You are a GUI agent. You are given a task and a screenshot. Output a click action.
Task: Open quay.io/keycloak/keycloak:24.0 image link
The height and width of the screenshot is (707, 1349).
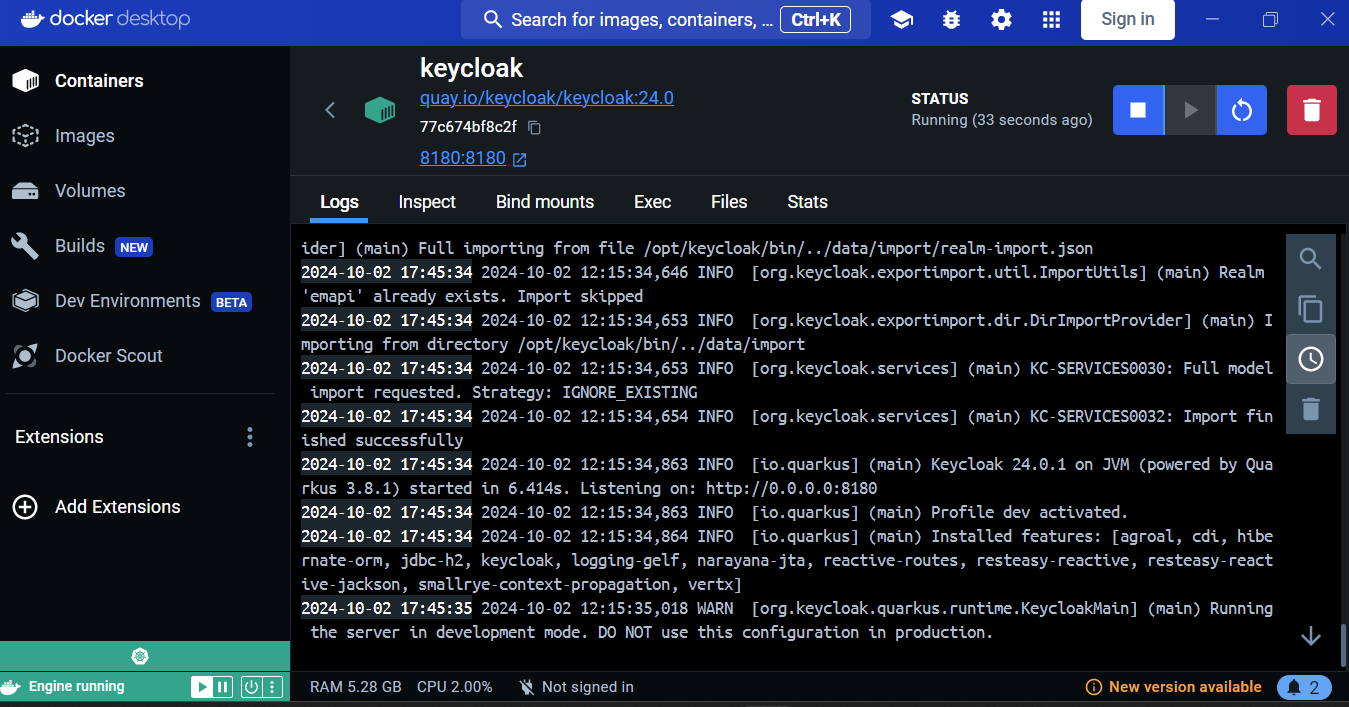547,98
